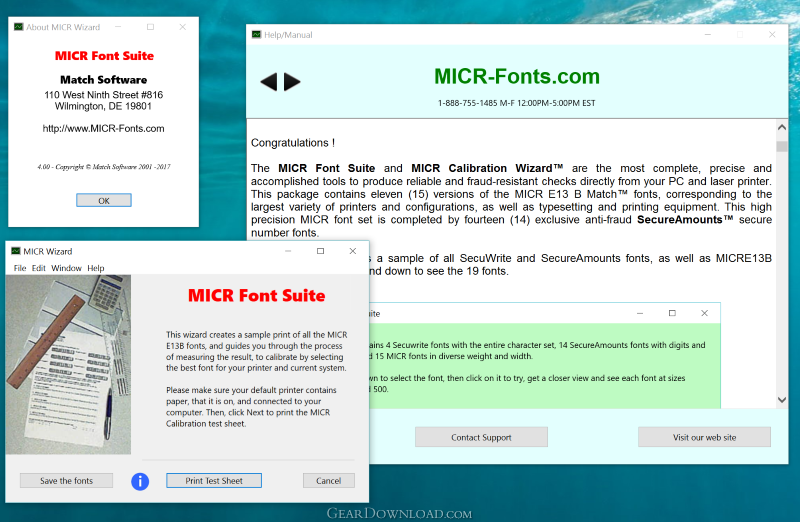The height and width of the screenshot is (522, 800).
Task: Click Cancel in the MICR Wizard
Action: click(x=329, y=481)
